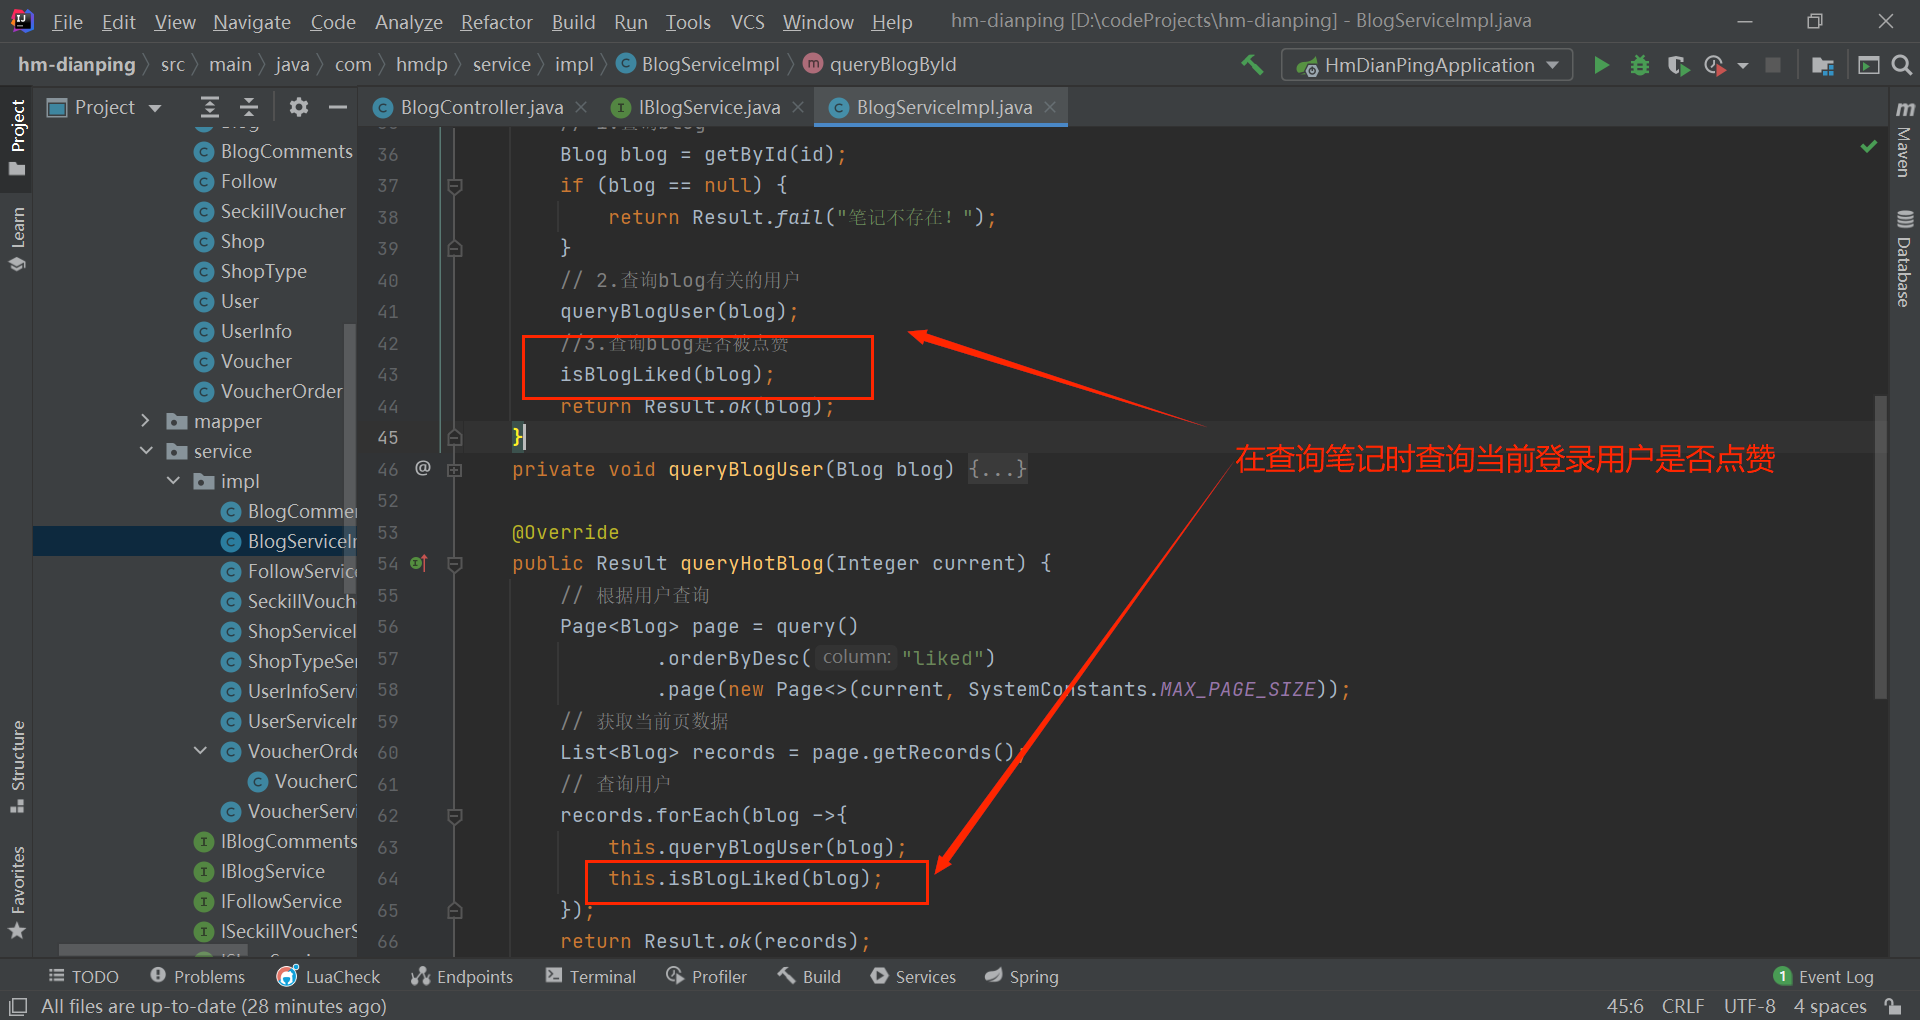The height and width of the screenshot is (1020, 1921).
Task: Click the queryBlogById breadcrumb
Action: point(880,65)
